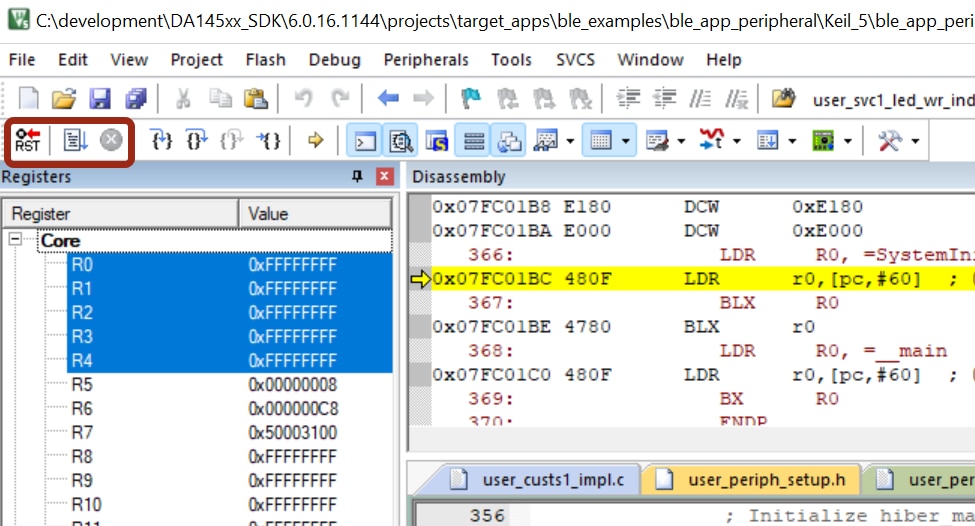The width and height of the screenshot is (975, 526).
Task: Open the SVCS menu
Action: [x=575, y=60]
